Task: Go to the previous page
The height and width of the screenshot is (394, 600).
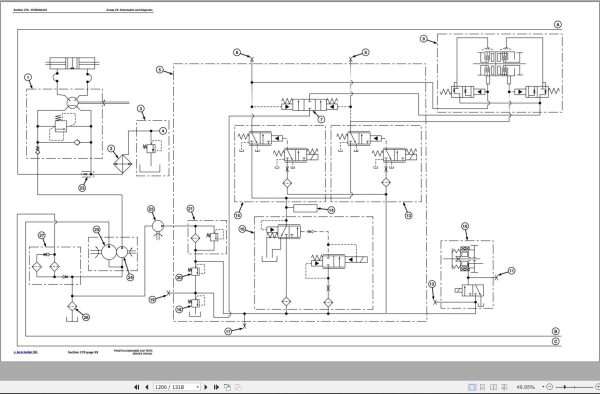Action: click(147, 387)
